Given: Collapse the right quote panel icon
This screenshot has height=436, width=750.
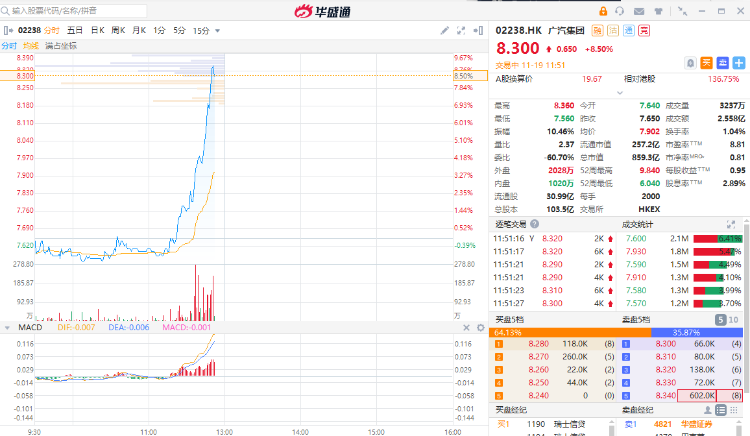Looking at the screenshot, I should coord(478,31).
